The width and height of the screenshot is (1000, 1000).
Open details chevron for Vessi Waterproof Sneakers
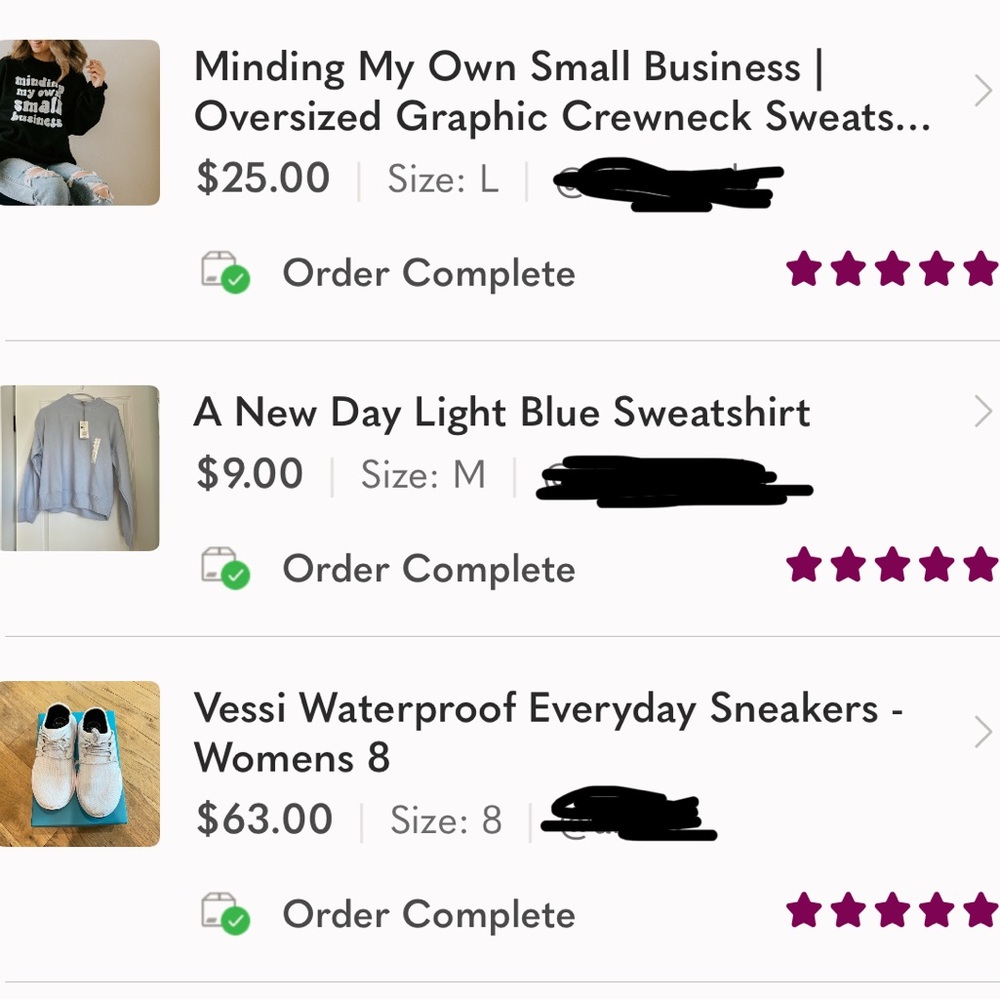coord(982,733)
